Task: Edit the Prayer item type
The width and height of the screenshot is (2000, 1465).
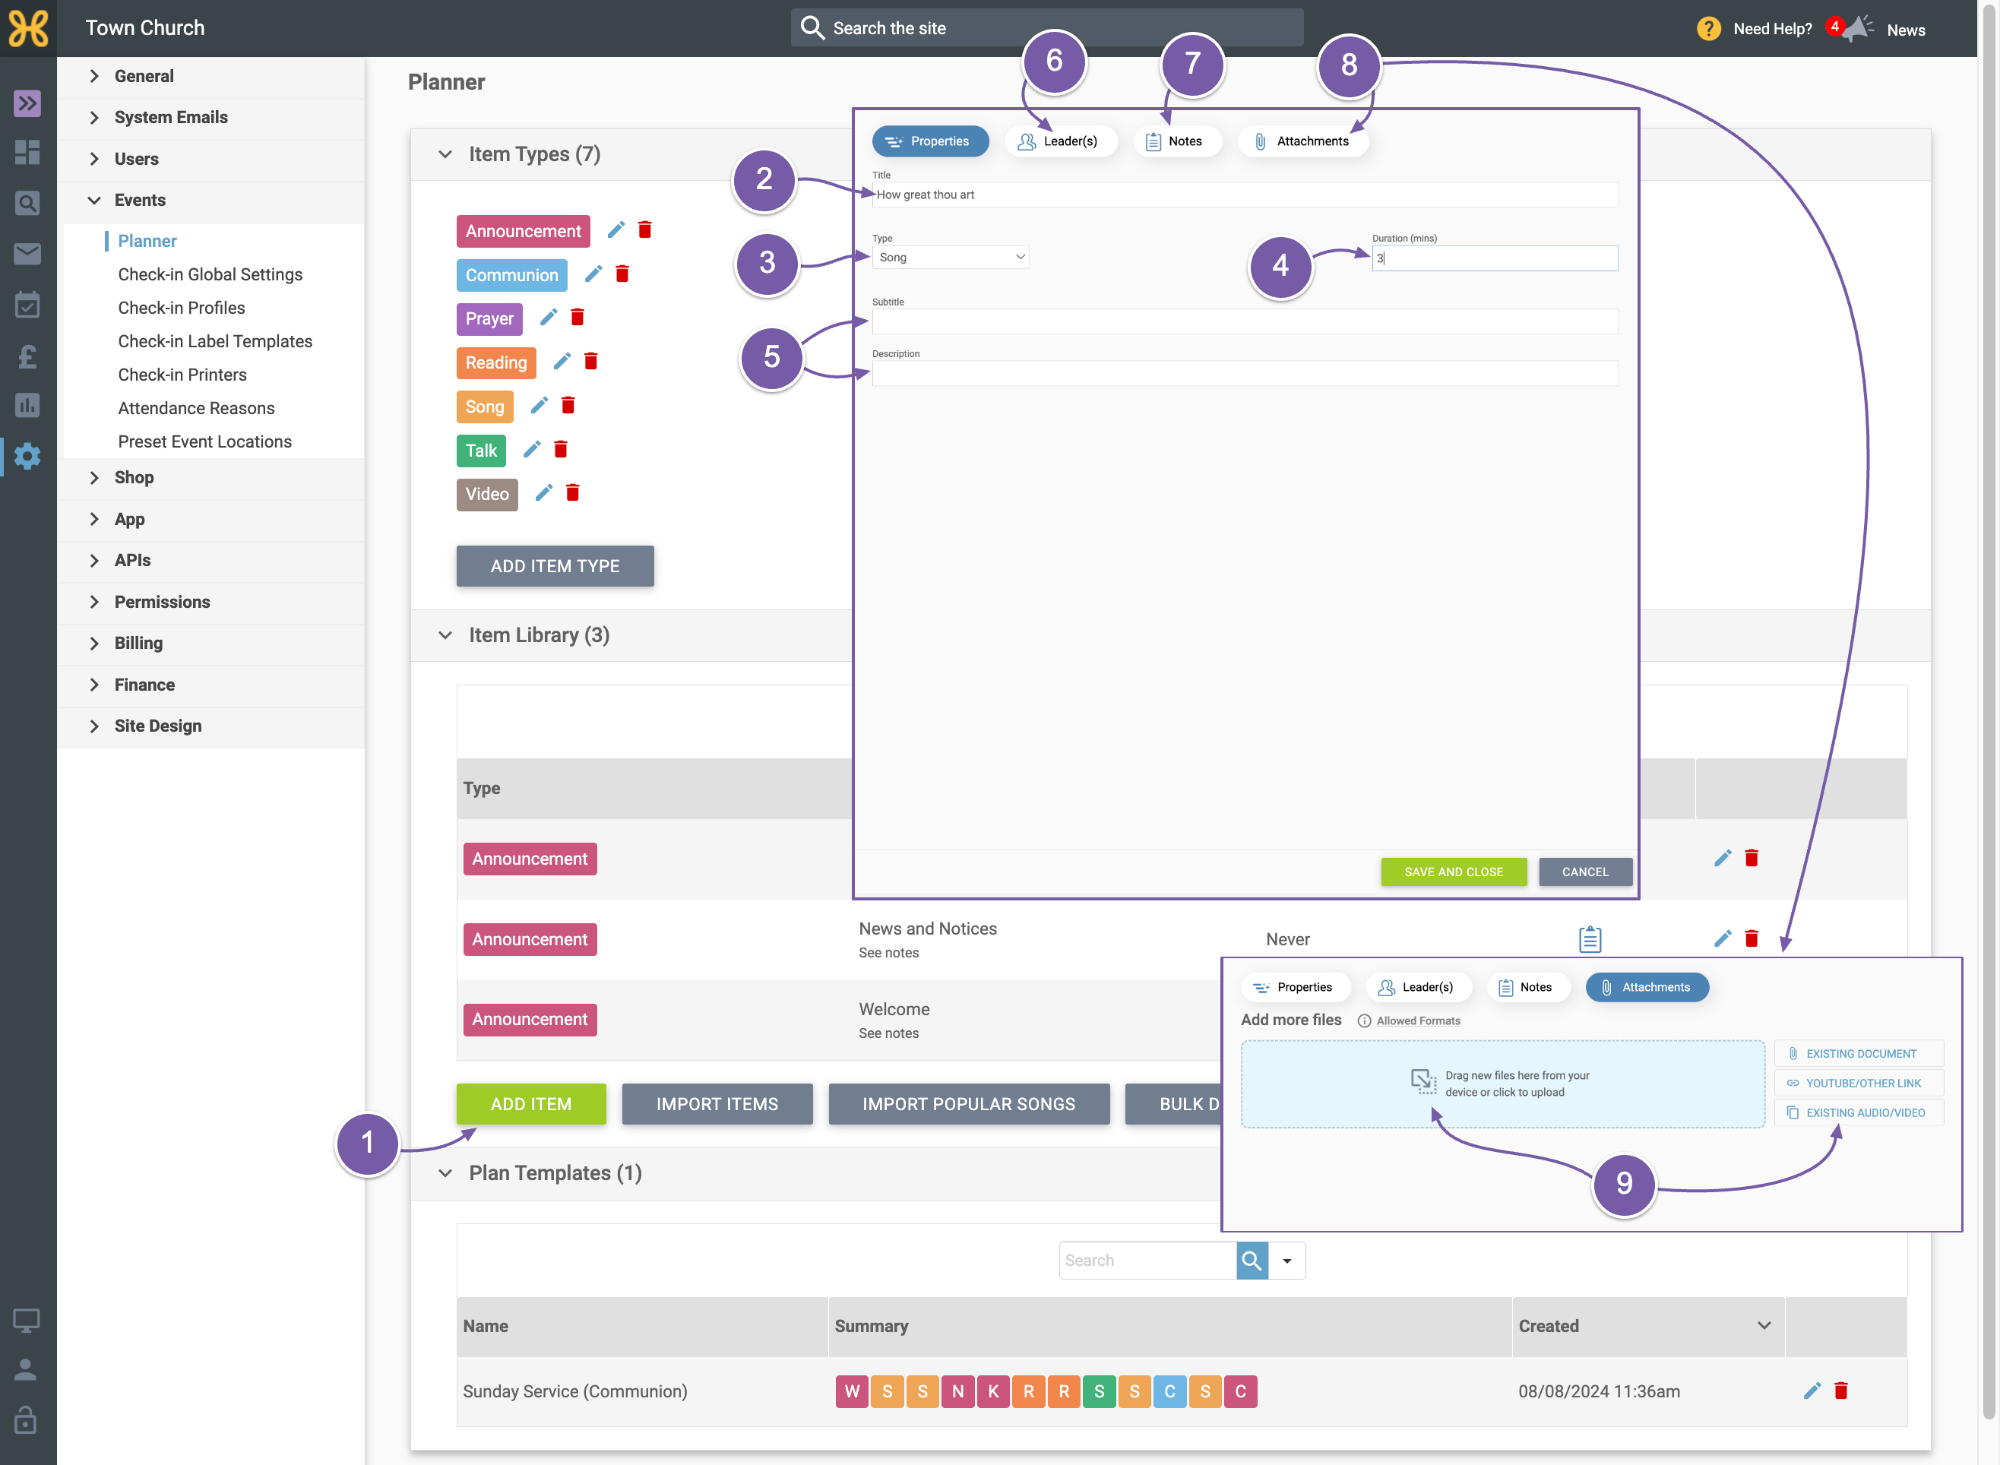Action: (549, 317)
